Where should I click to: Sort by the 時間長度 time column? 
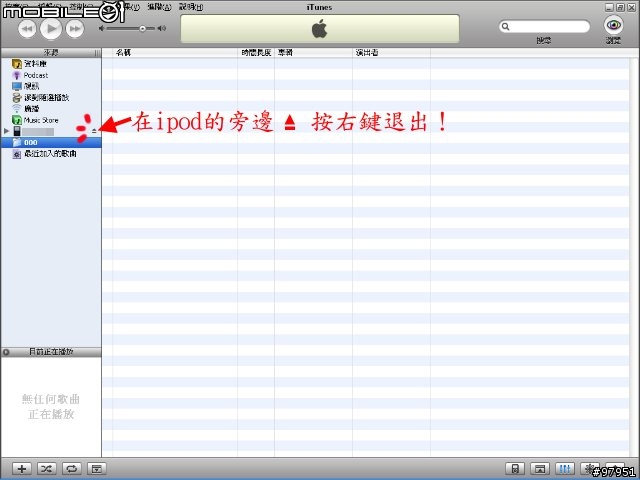point(256,53)
